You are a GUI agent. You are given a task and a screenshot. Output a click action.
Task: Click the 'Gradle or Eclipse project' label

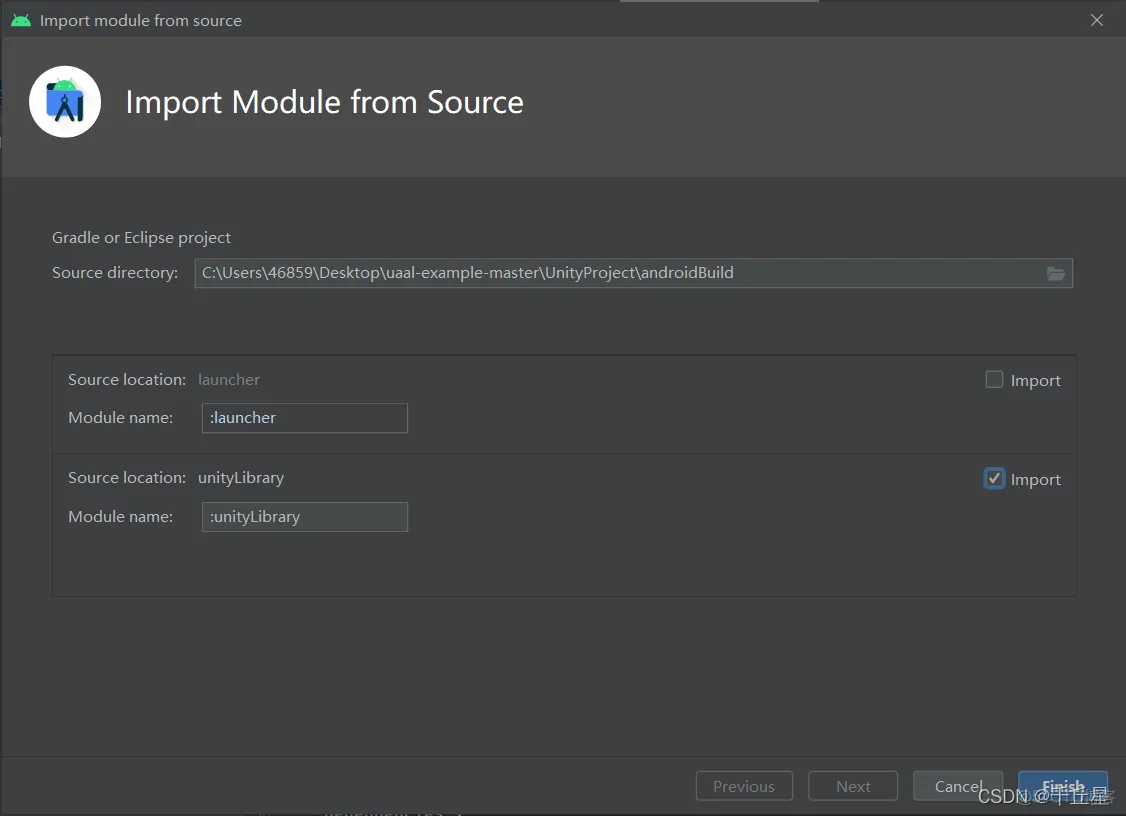point(141,238)
